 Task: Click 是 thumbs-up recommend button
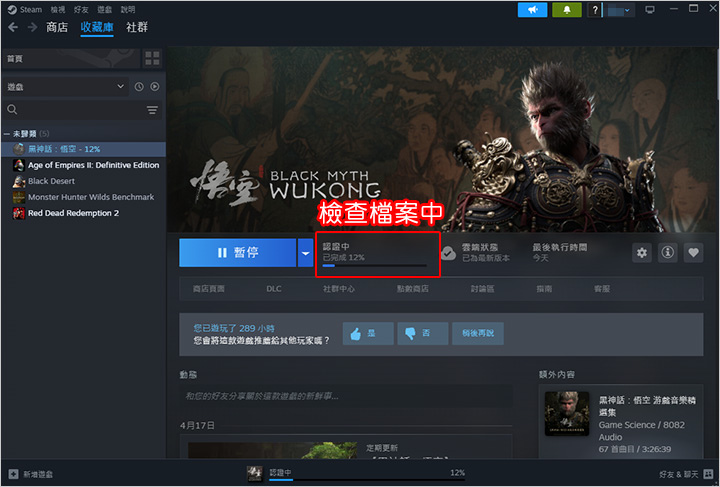[x=368, y=333]
